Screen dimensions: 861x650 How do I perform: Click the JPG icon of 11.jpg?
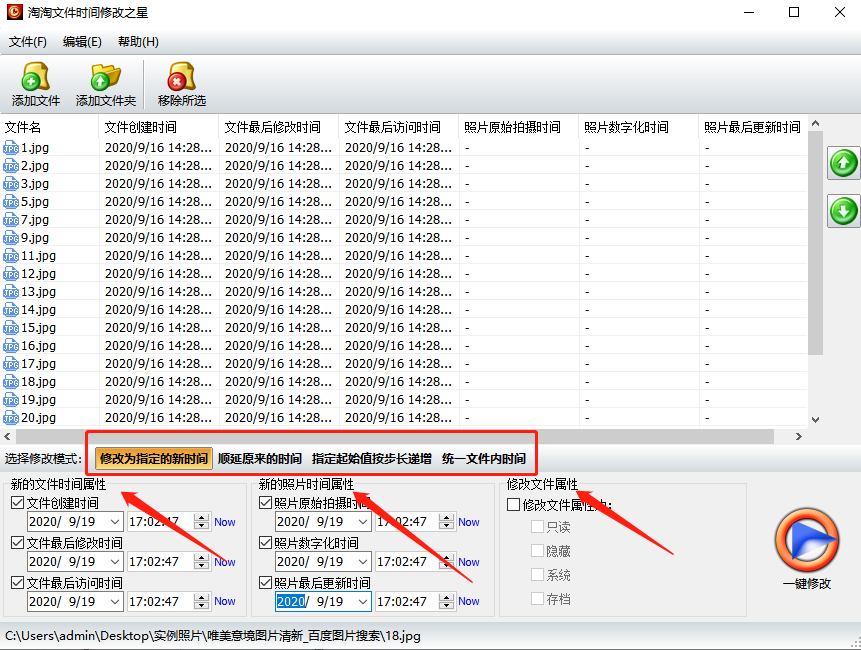point(11,256)
